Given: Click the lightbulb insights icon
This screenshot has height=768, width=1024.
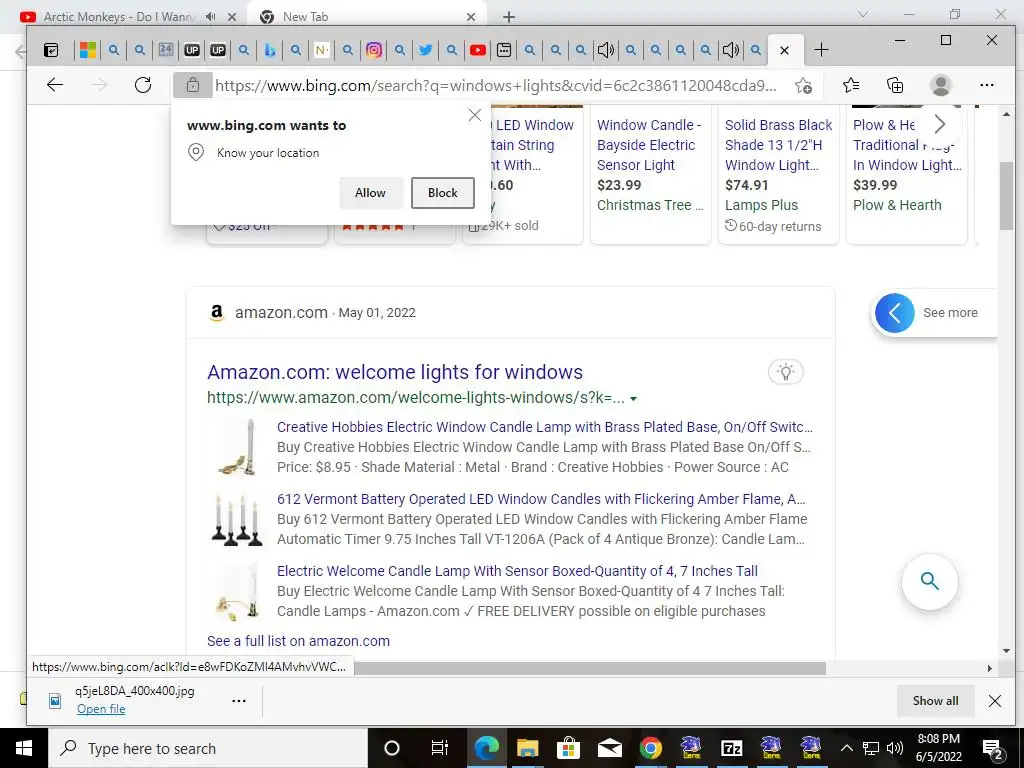Looking at the screenshot, I should click(x=786, y=372).
